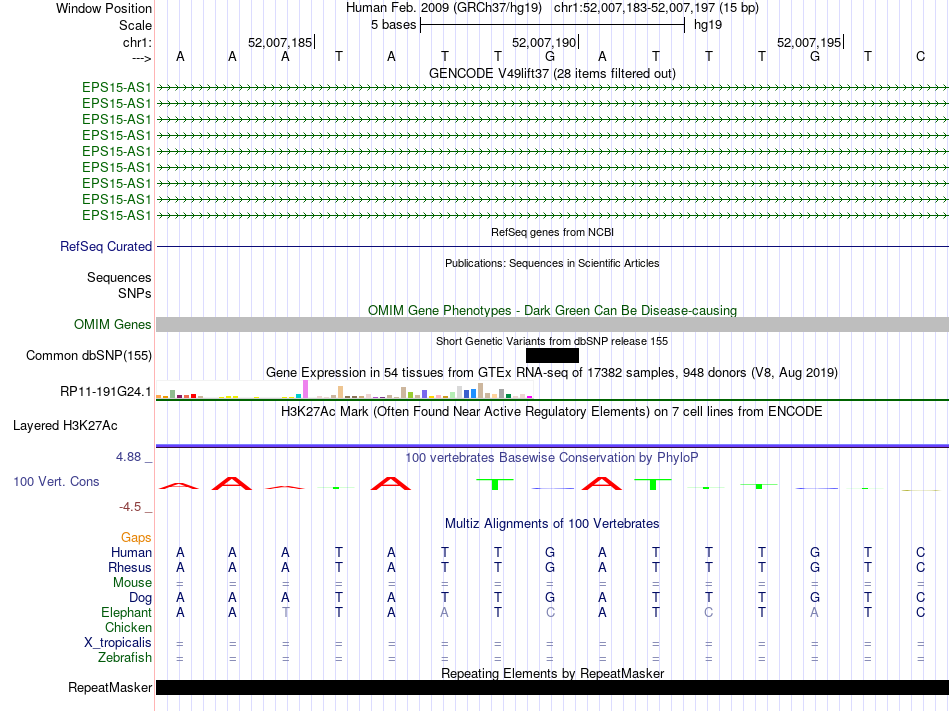Click the Gaps row label
This screenshot has height=711, width=950.
[x=136, y=537]
